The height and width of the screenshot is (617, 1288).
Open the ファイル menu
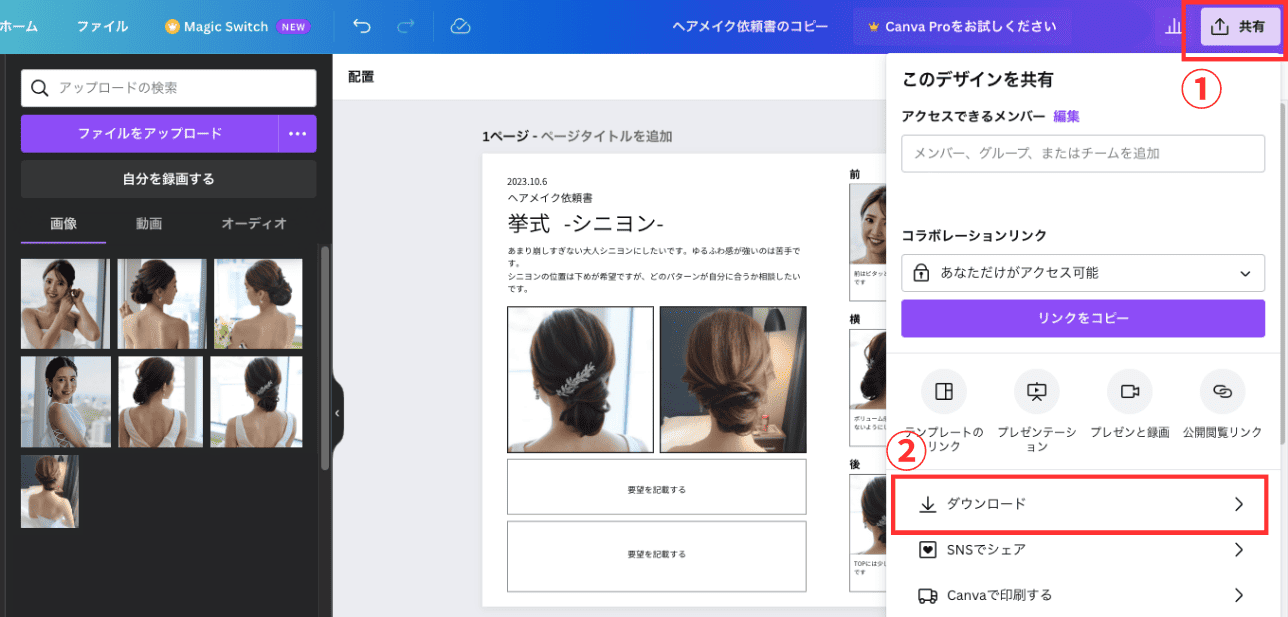pos(102,27)
